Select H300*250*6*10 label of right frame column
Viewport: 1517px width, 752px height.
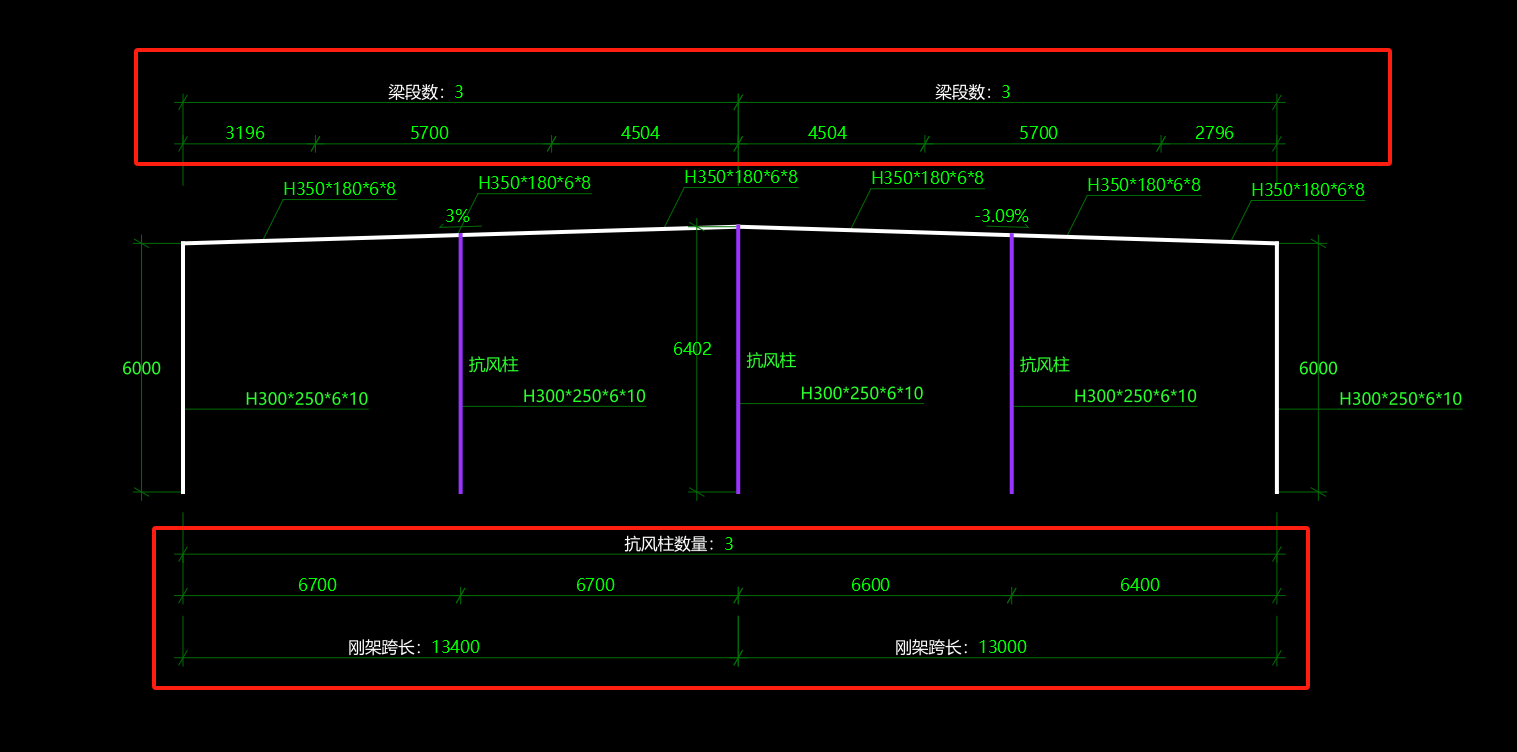[x=1400, y=399]
